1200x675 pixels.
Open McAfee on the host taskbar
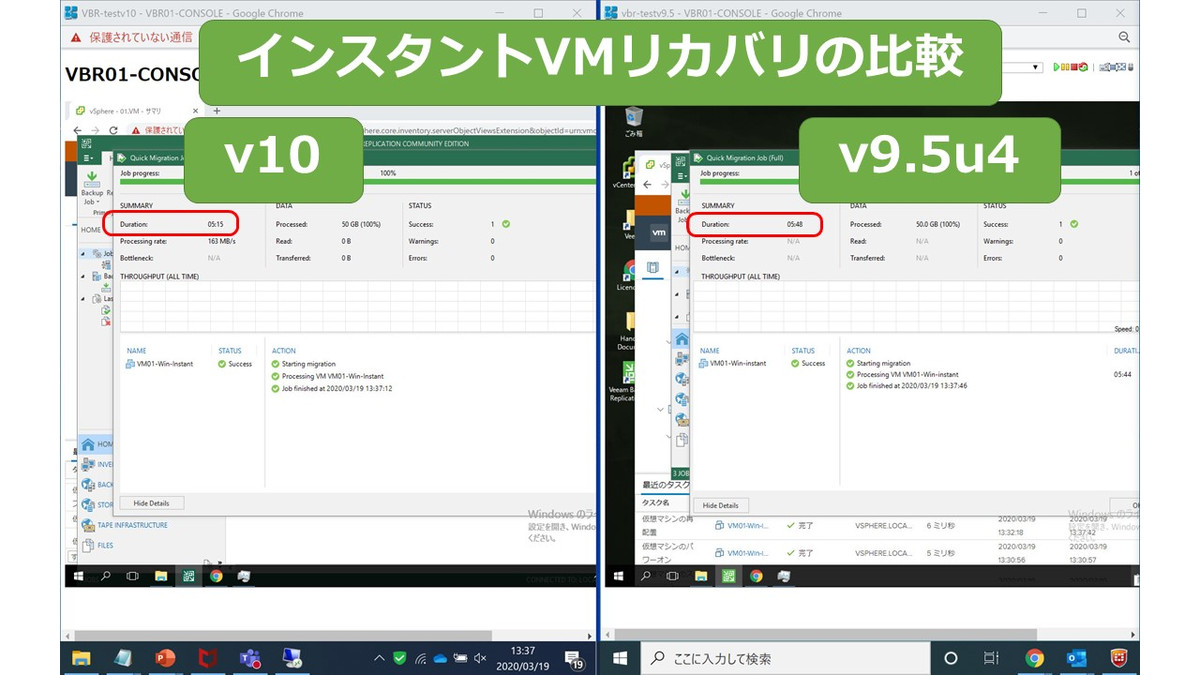[208, 658]
